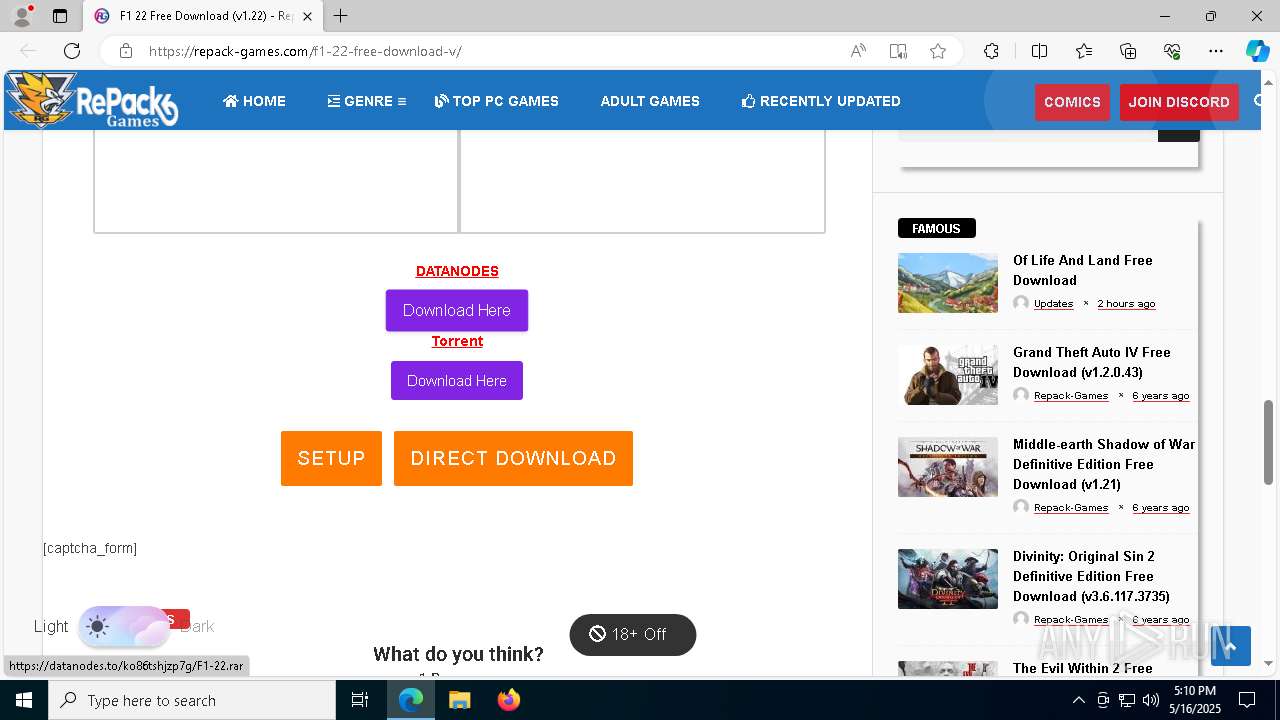Open TOP PC GAMES menu item
Viewport: 1280px width, 720px height.
[497, 101]
